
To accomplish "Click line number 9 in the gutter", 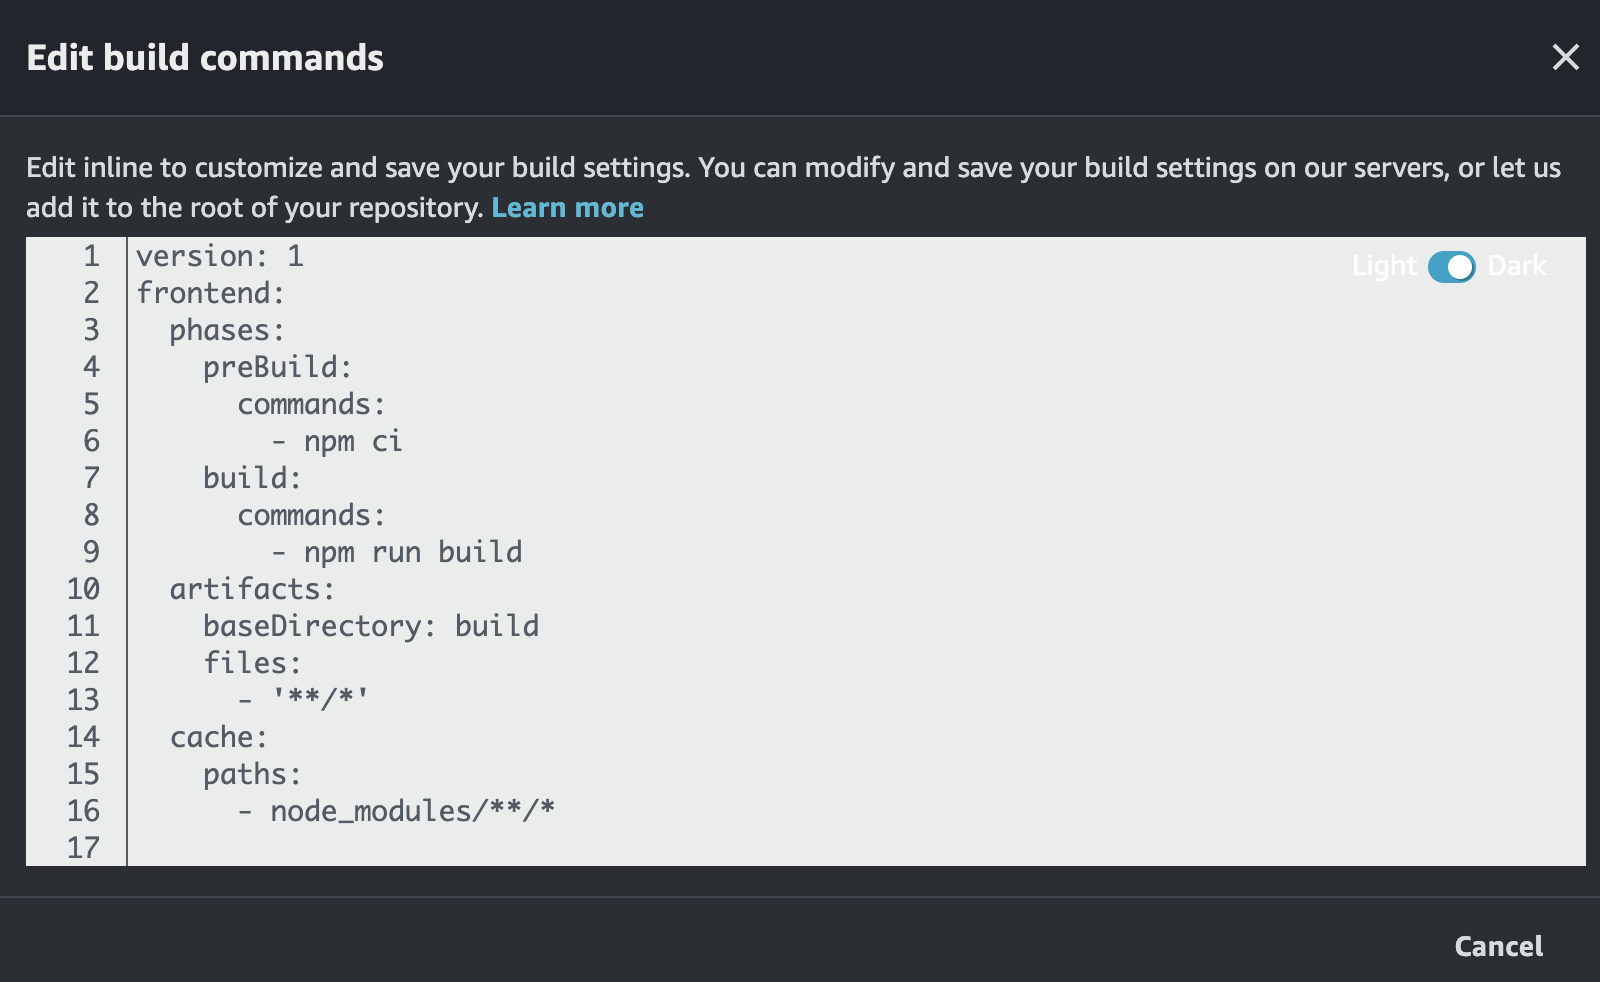I will (x=91, y=551).
